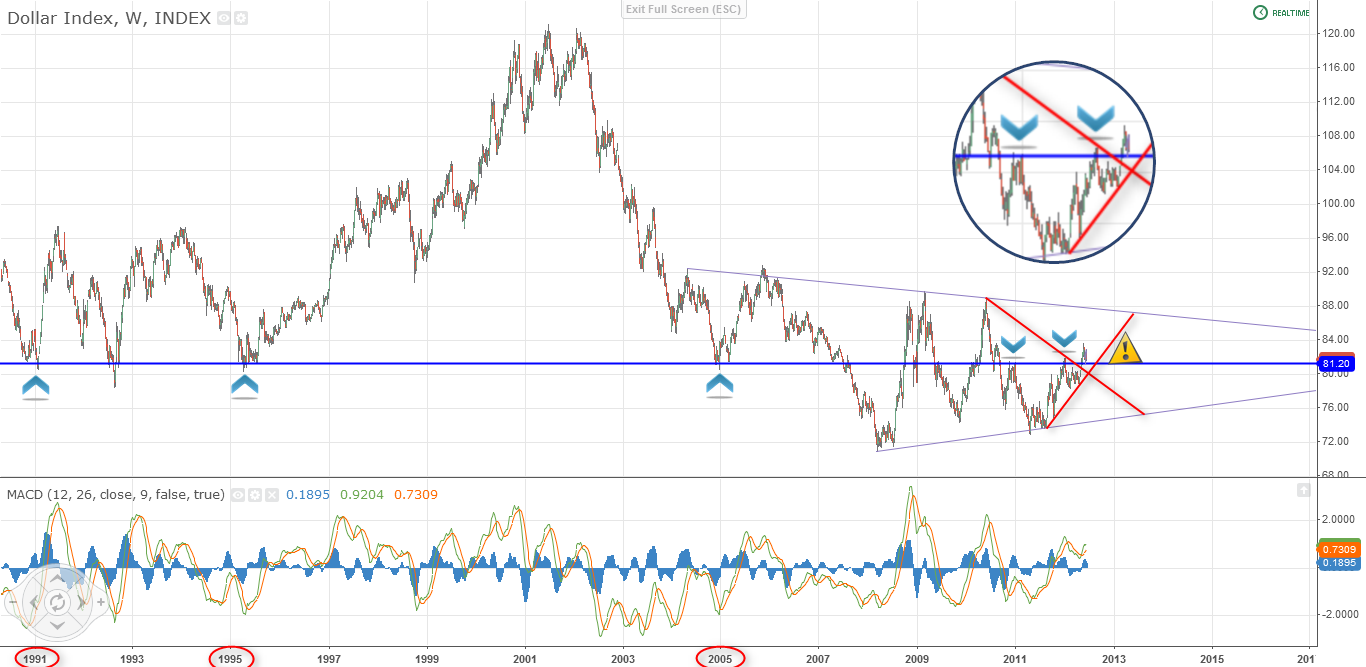Screen dimensions: 1366x667
Task: Click the 2005 label on time axis
Action: (720, 658)
